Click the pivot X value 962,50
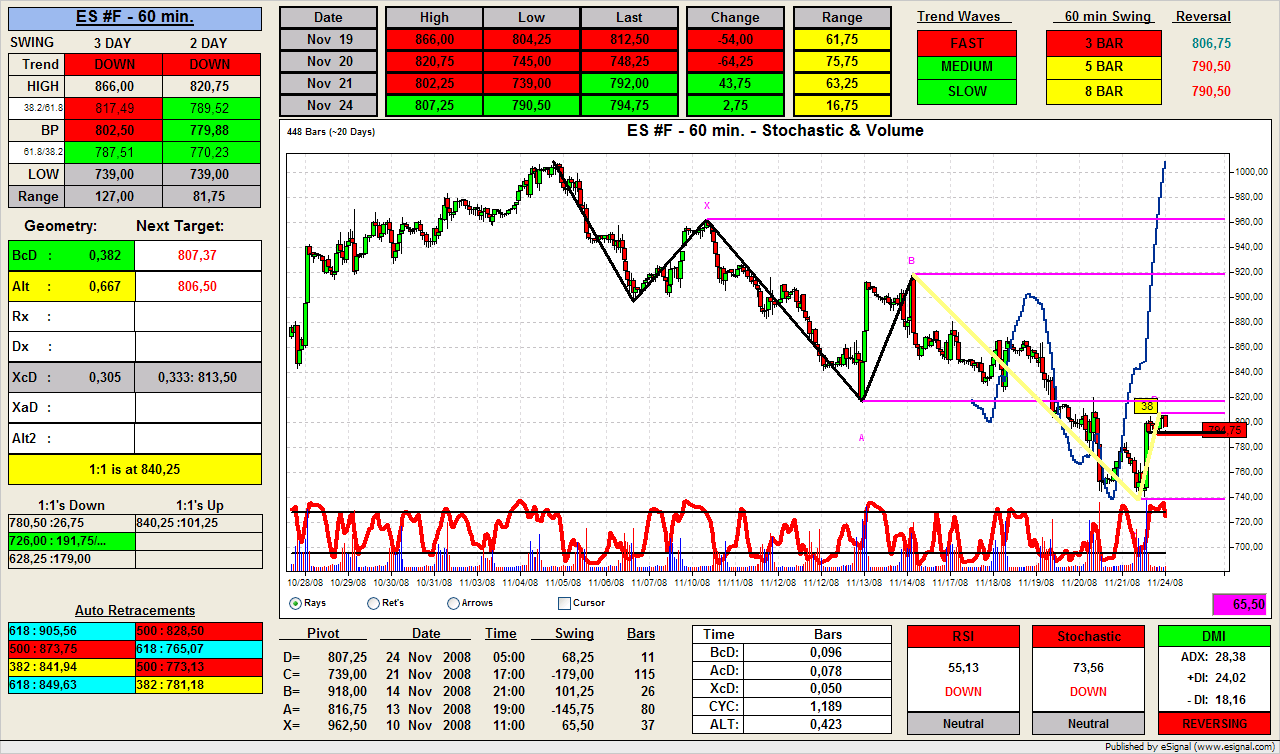The image size is (1280, 754). click(x=349, y=725)
